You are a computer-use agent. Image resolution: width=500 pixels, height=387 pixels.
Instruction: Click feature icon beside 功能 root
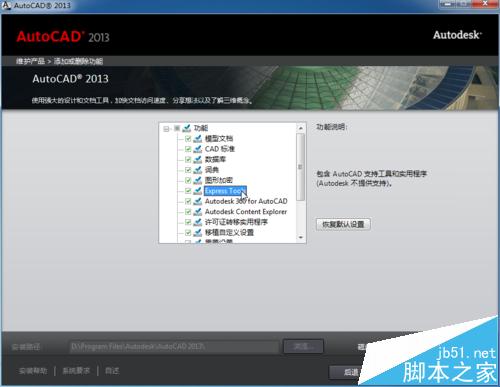187,128
